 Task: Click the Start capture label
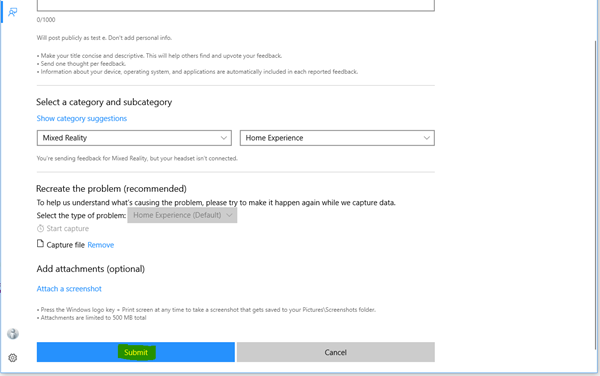pos(68,228)
